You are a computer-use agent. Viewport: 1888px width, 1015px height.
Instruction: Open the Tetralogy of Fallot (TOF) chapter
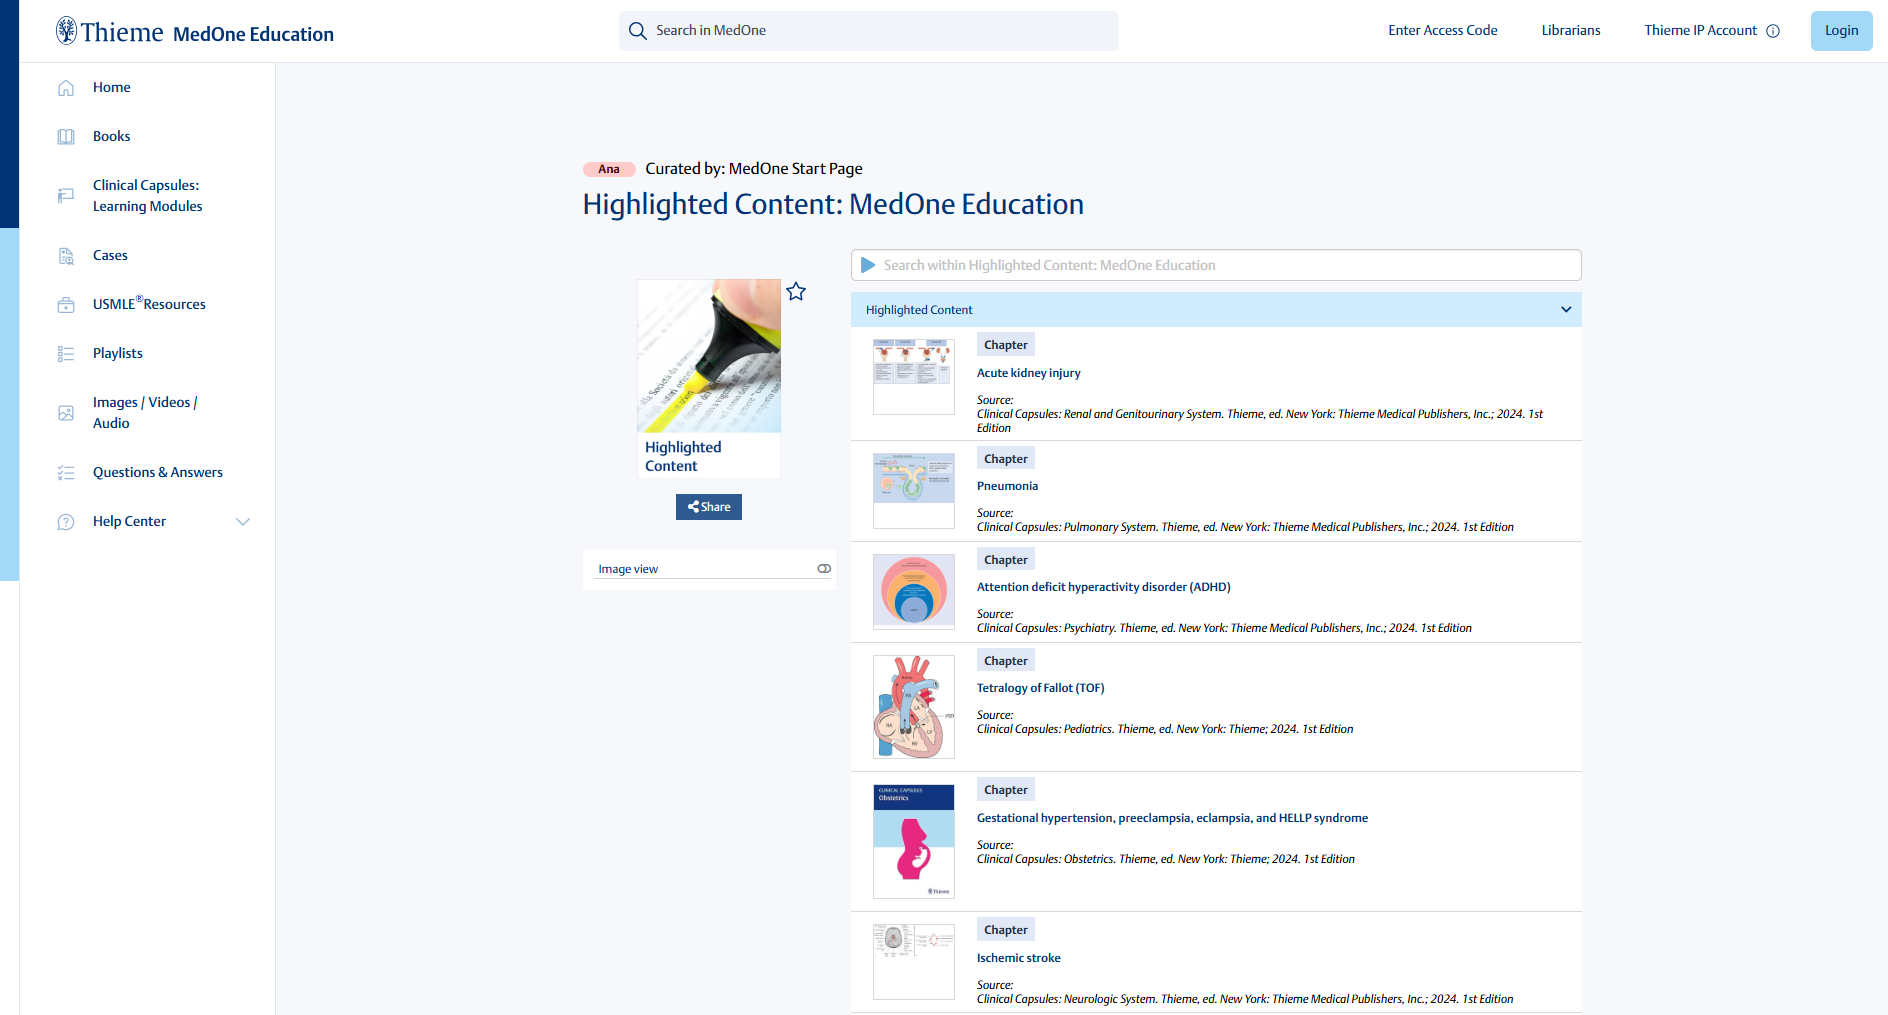(x=1041, y=688)
